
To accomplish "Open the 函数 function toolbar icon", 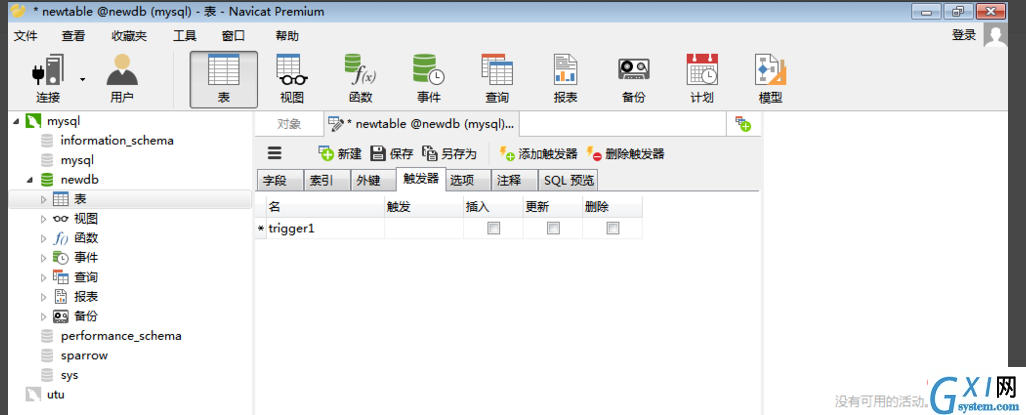I will coord(360,79).
